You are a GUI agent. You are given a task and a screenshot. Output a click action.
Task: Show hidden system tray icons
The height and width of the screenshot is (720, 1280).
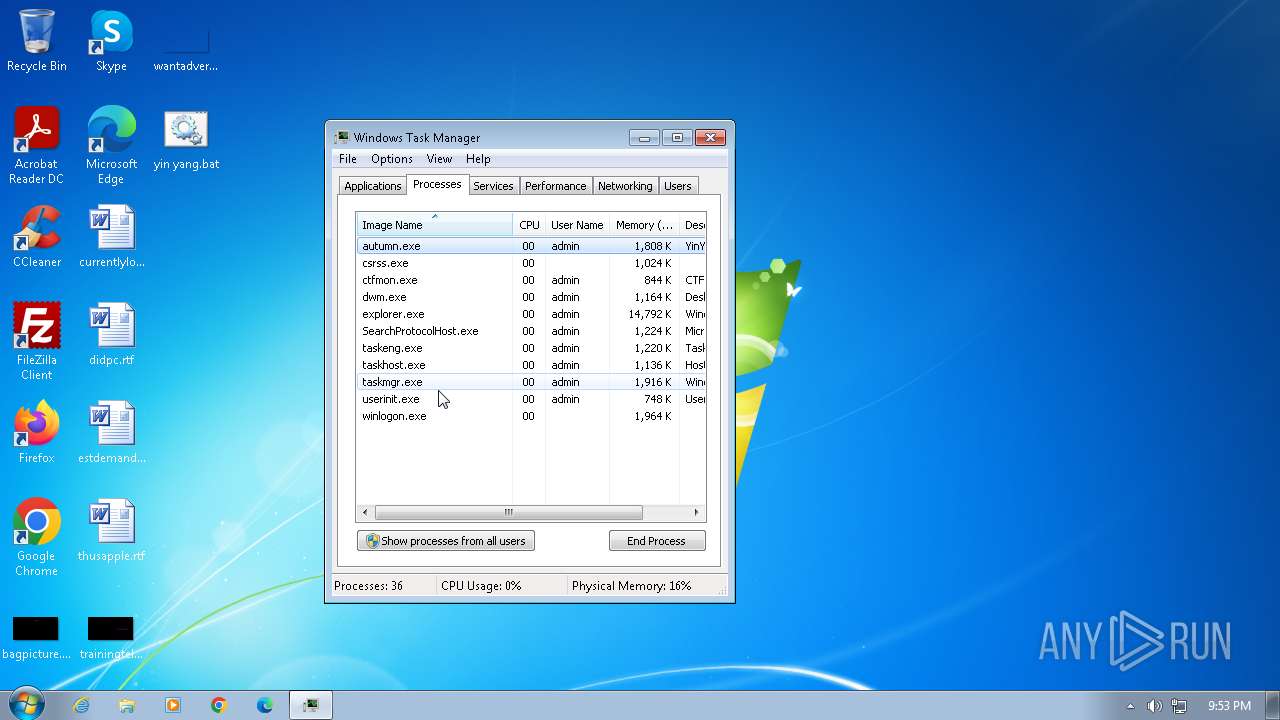click(1131, 706)
